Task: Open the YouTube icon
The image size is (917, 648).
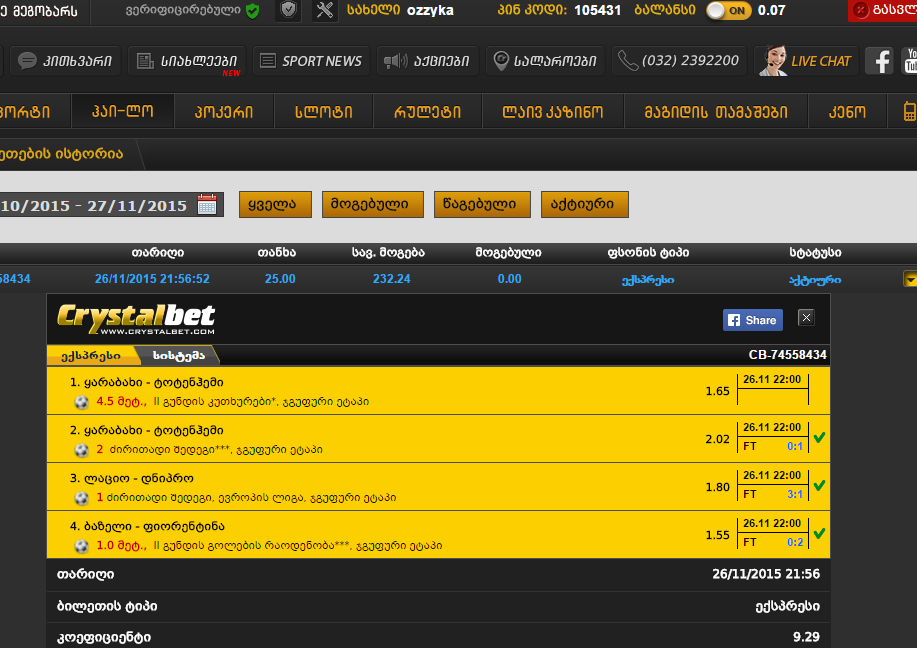Action: click(x=909, y=61)
